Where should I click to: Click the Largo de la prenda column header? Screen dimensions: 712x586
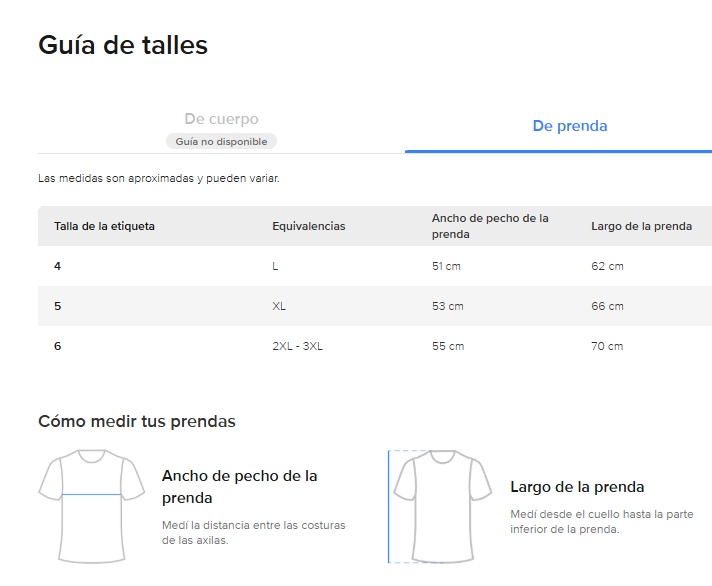[x=641, y=226]
